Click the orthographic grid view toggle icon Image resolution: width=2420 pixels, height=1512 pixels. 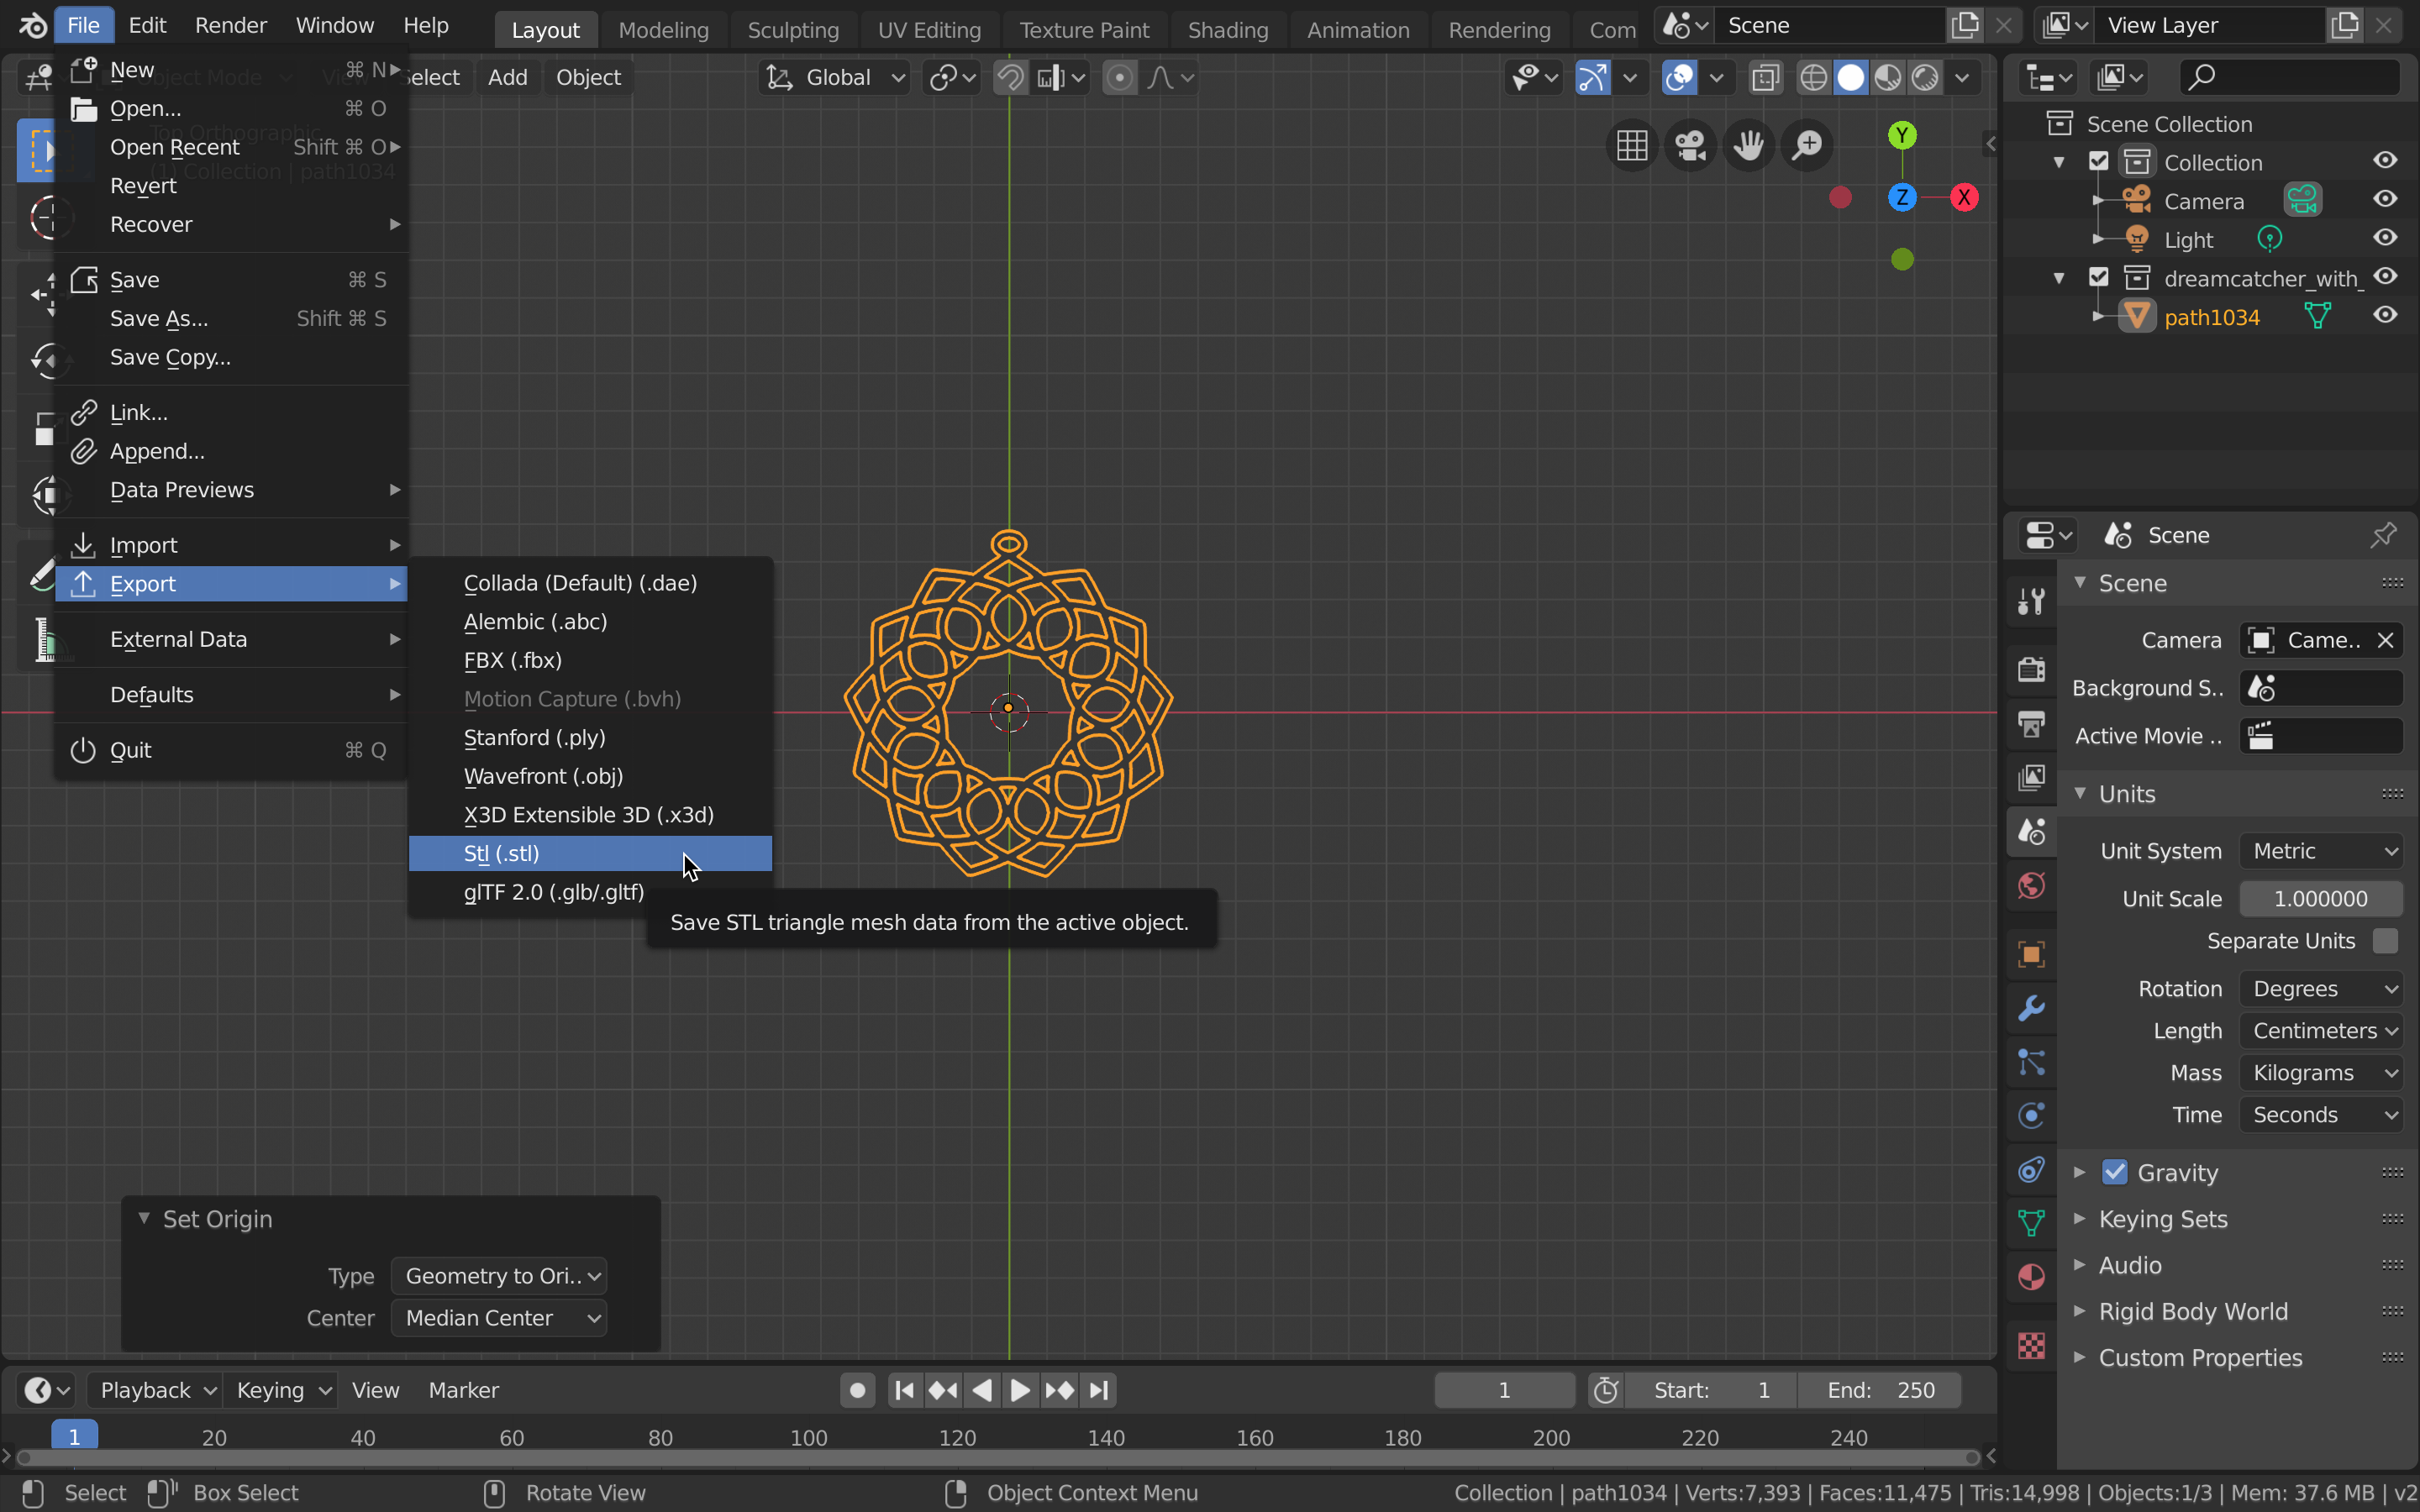point(1632,146)
